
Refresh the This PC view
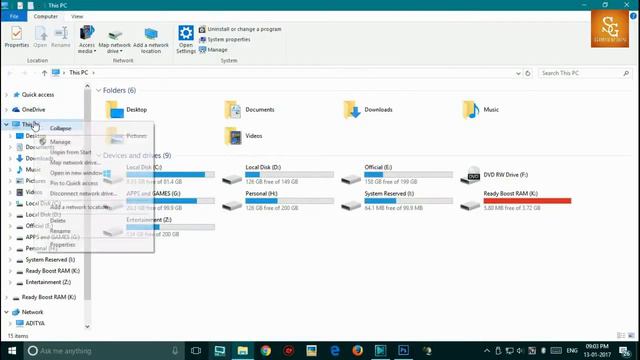coord(528,73)
